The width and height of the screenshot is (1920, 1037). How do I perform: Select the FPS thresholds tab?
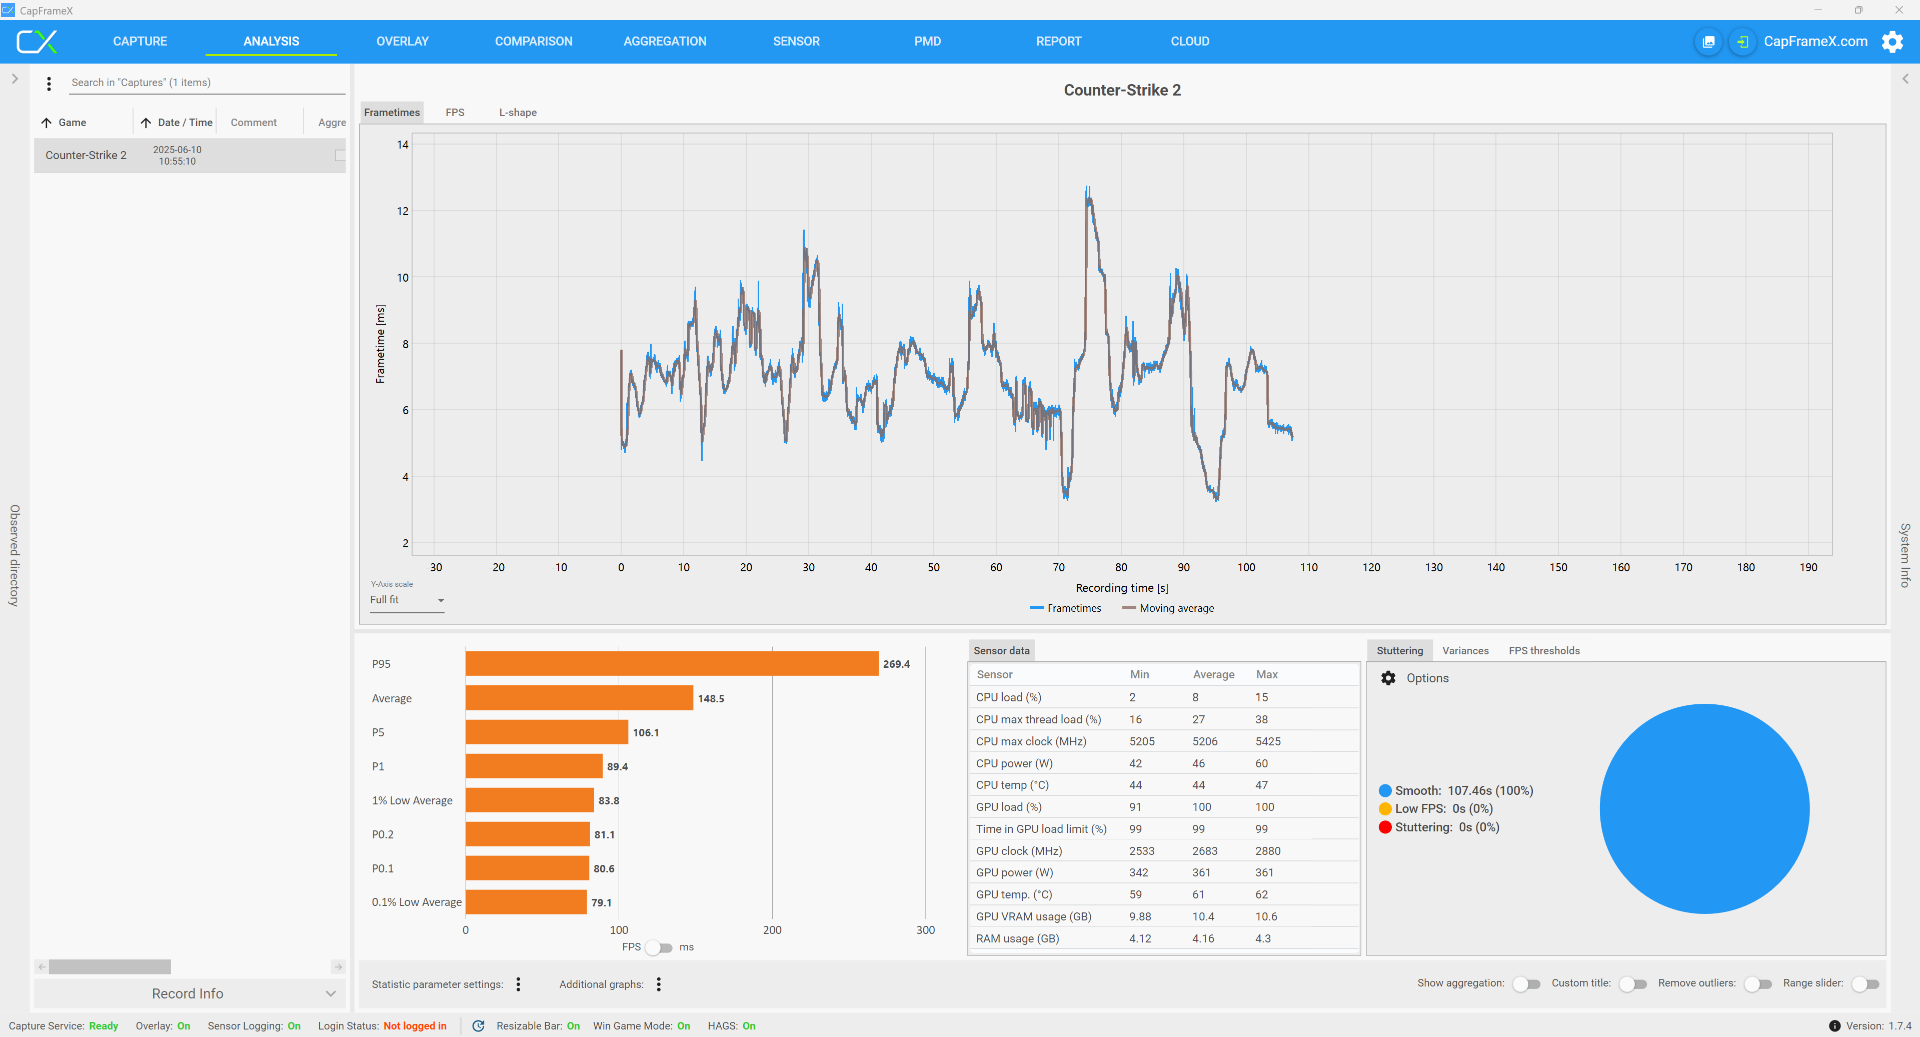click(x=1544, y=651)
